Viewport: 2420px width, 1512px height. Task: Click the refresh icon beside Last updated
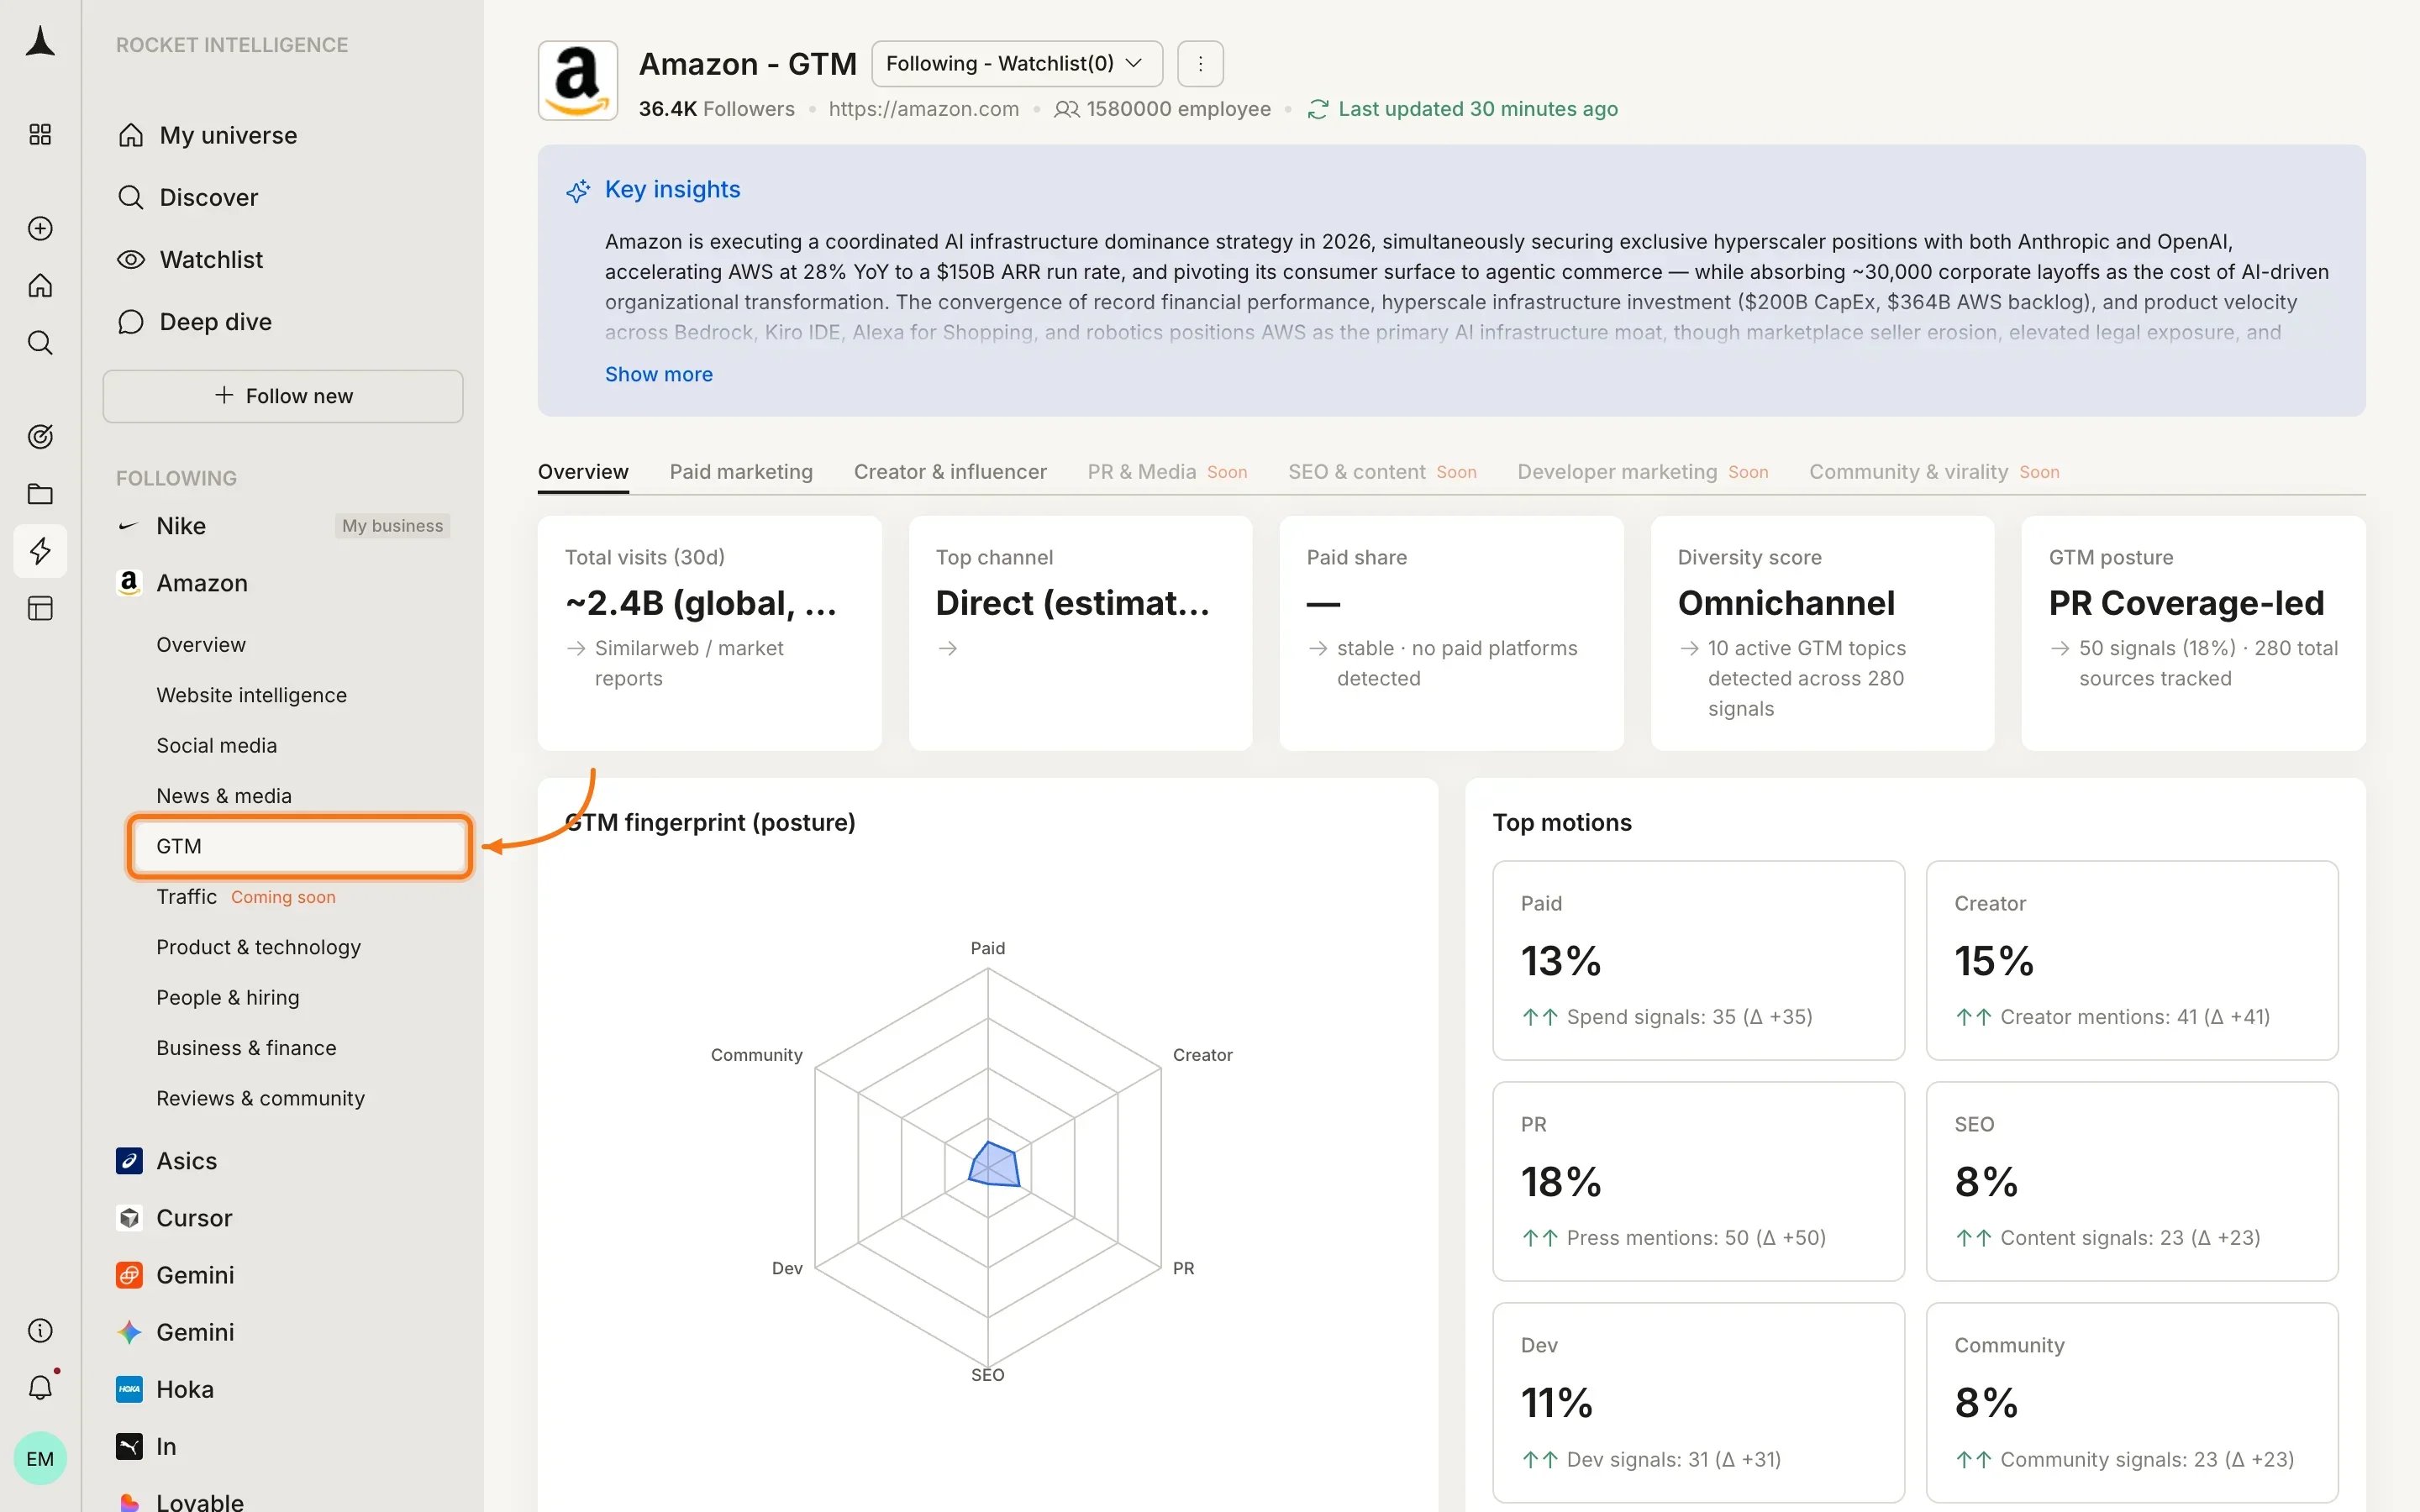click(x=1318, y=109)
